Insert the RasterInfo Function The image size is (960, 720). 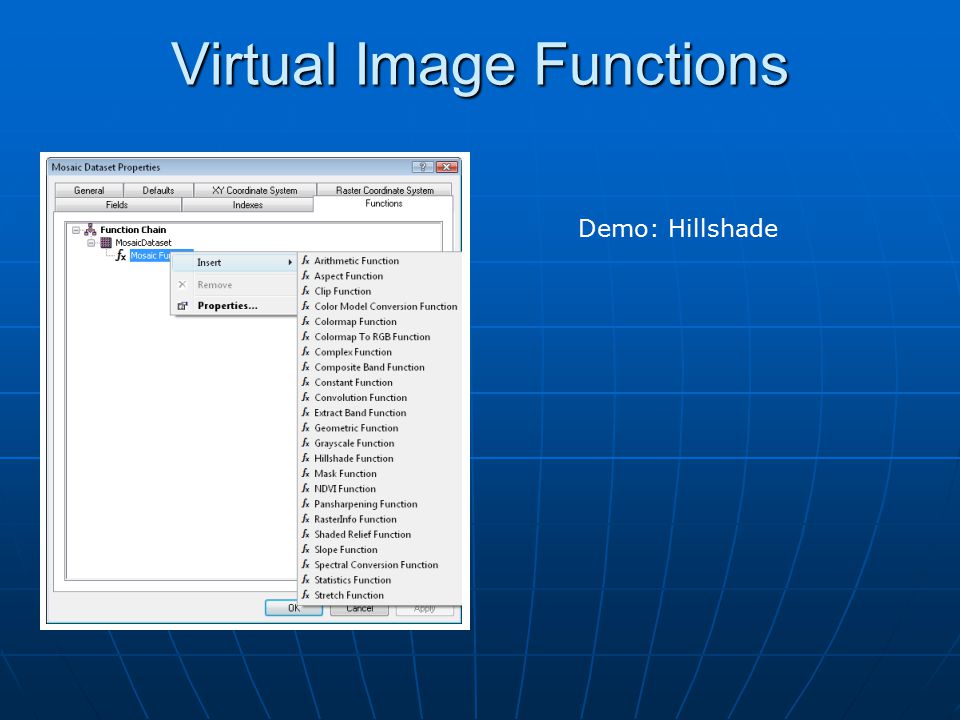tap(380, 519)
